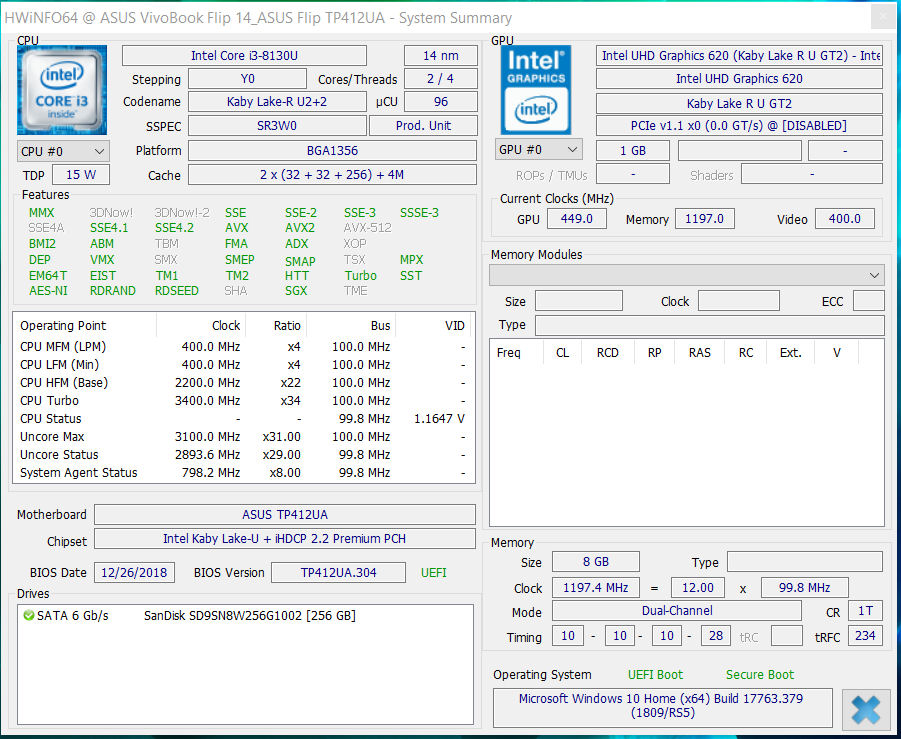
Task: Click the green check icon beside SATA 6 Gb/s
Action: pos(28,615)
